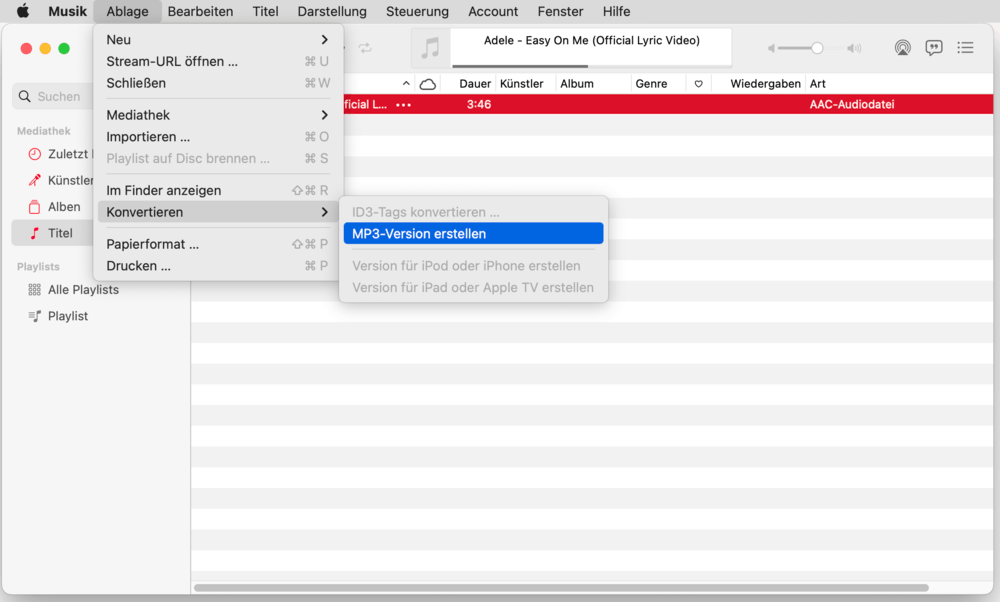Viewport: 1000px width, 602px height.
Task: Click the iCloud status column header
Action: click(x=427, y=84)
